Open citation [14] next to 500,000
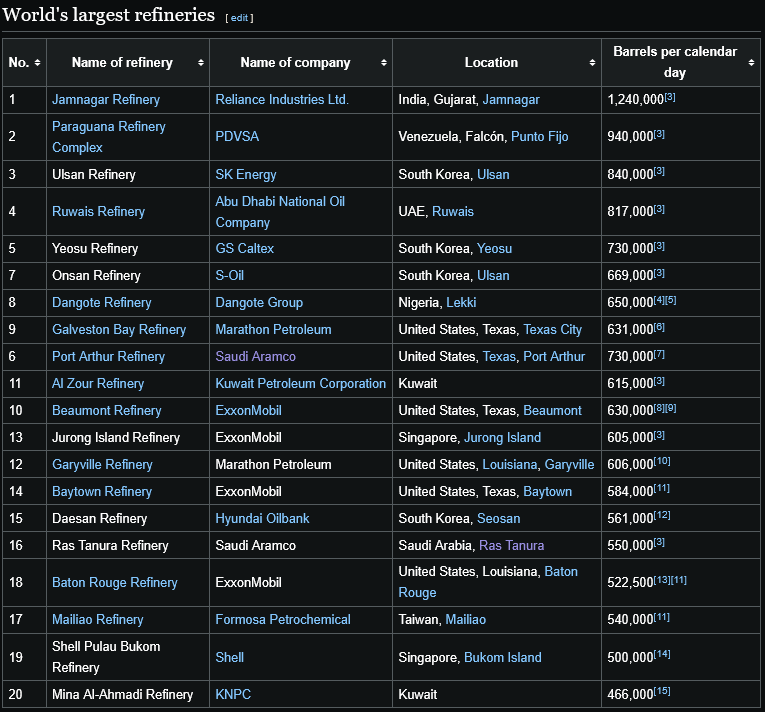Image resolution: width=765 pixels, height=712 pixels. click(662, 654)
